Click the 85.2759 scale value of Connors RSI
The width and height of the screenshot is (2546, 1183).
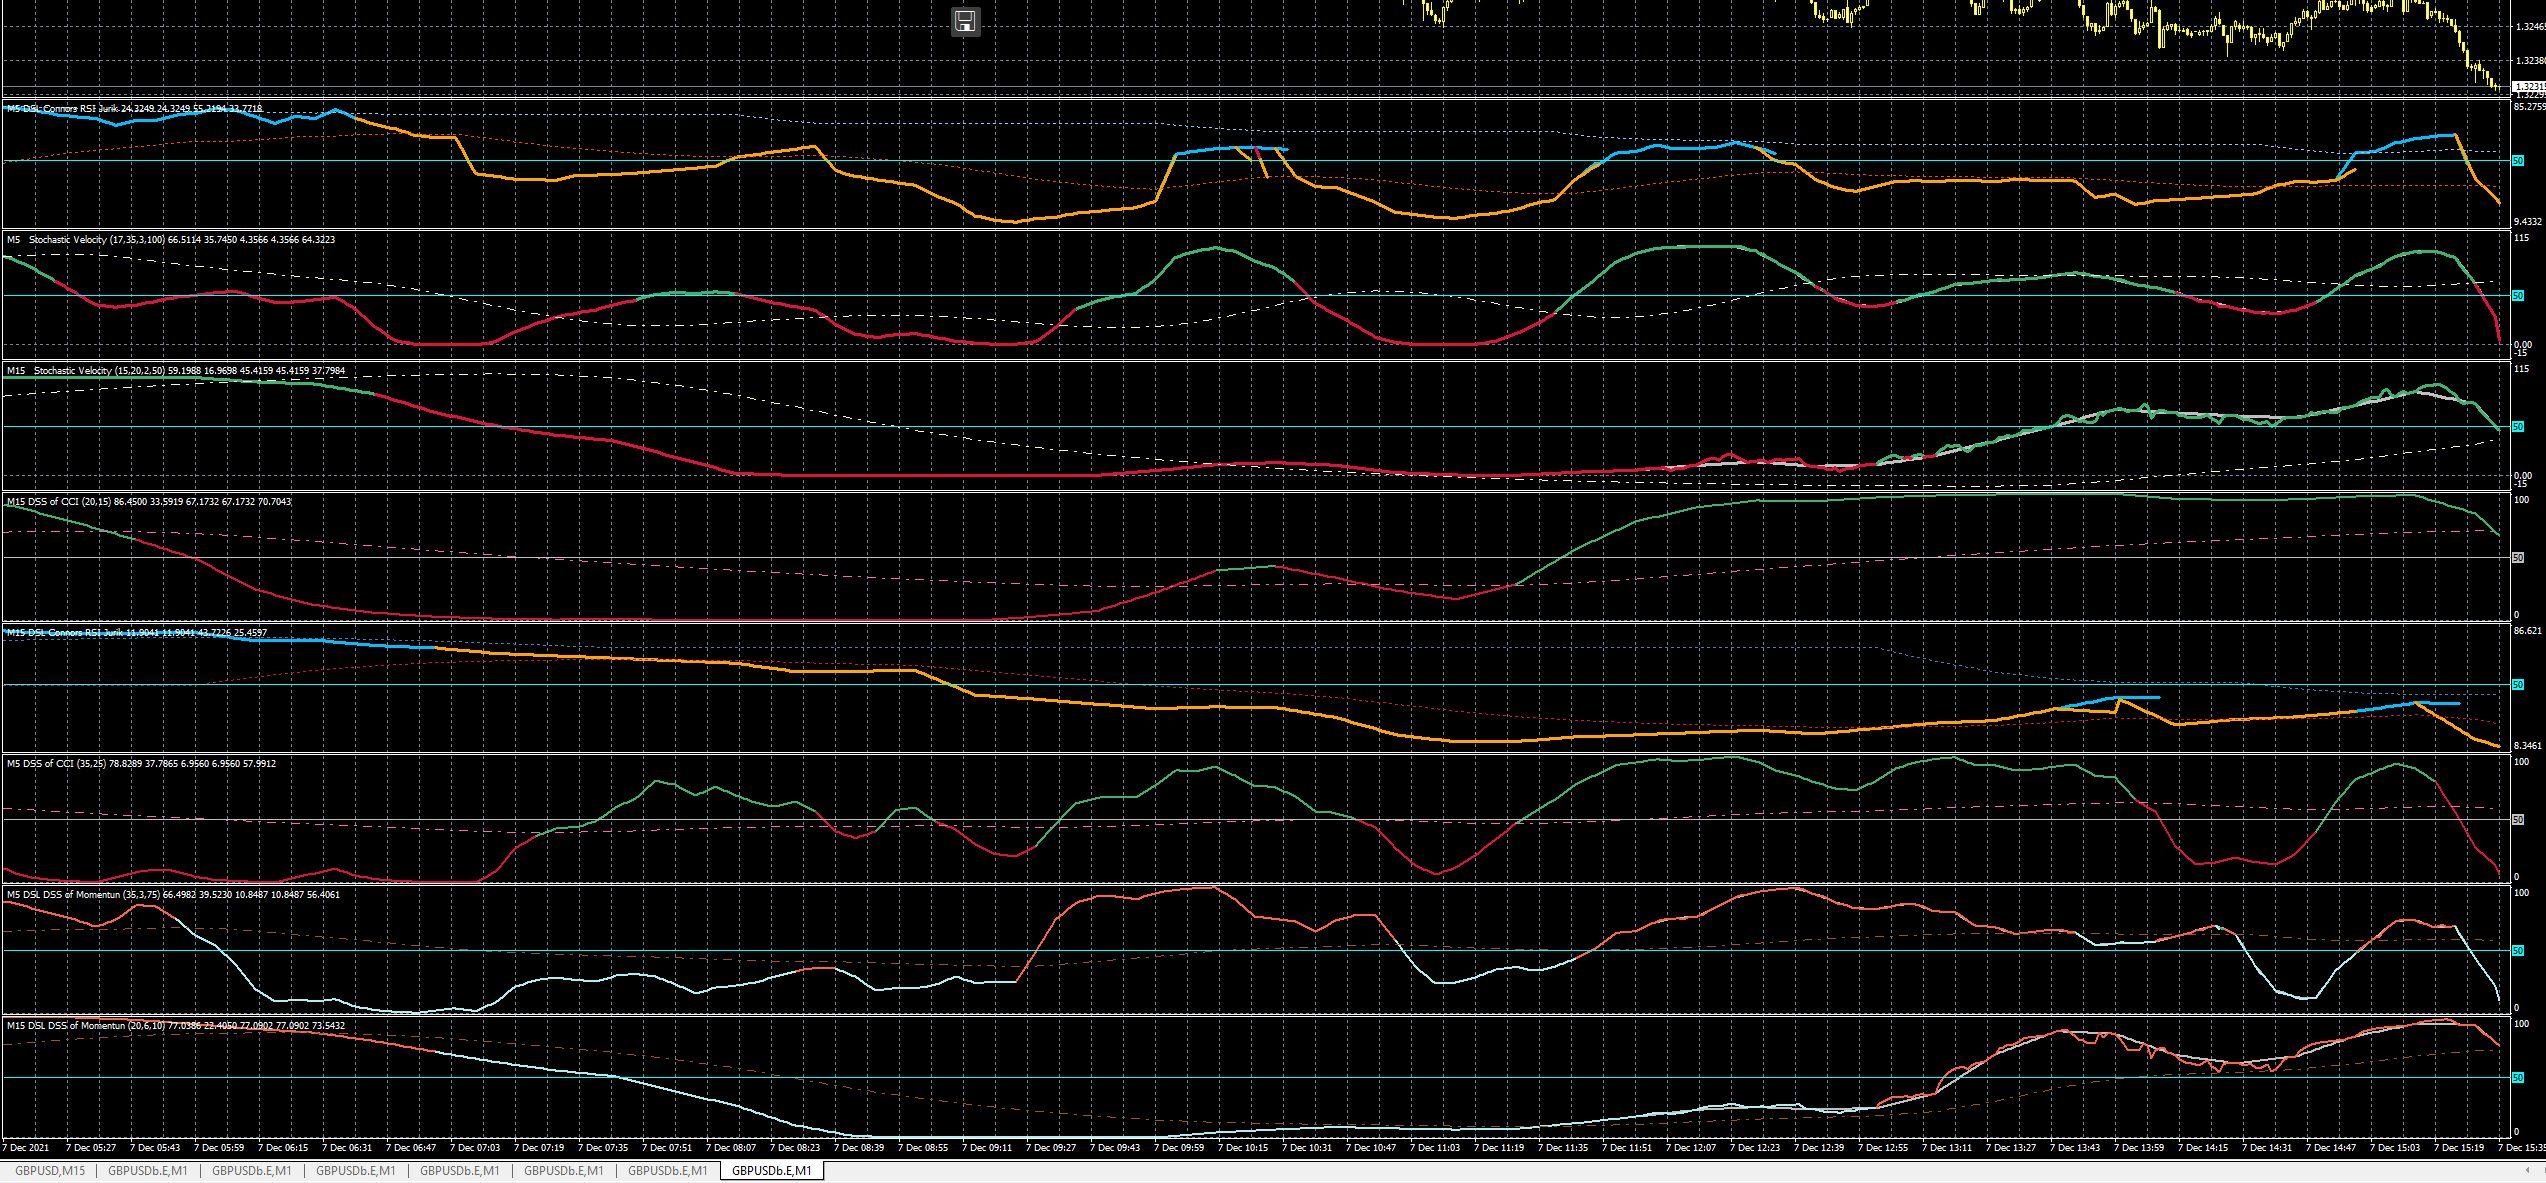click(2528, 106)
